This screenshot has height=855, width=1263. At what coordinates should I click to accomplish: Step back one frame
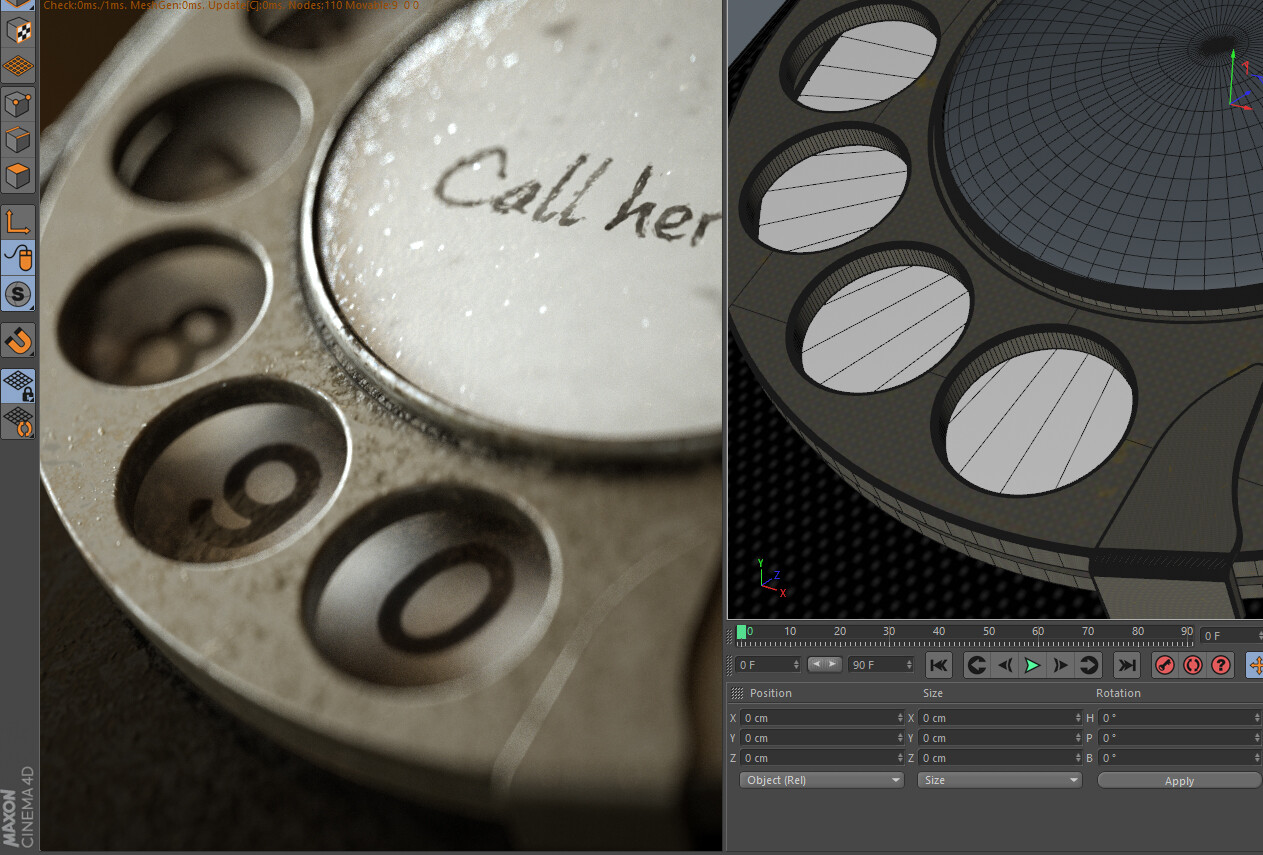(x=1005, y=665)
